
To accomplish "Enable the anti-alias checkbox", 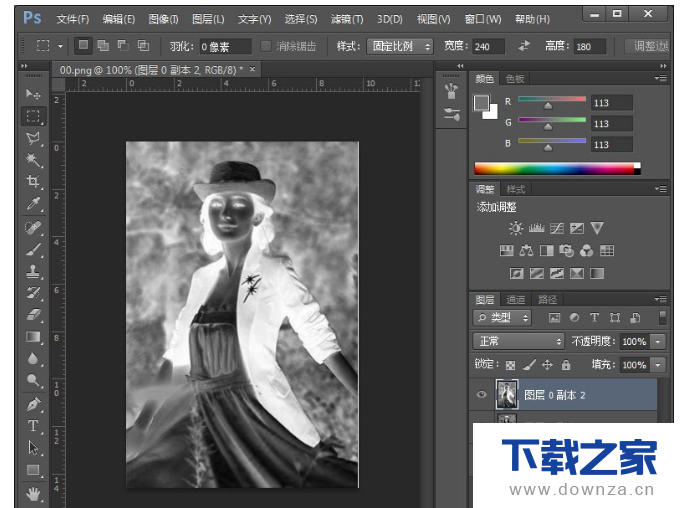I will pyautogui.click(x=266, y=46).
